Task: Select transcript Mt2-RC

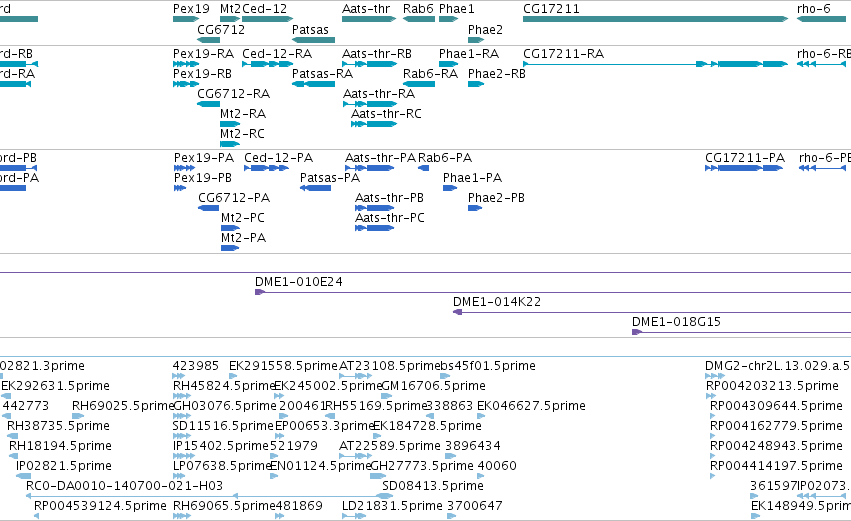Action: [x=230, y=144]
